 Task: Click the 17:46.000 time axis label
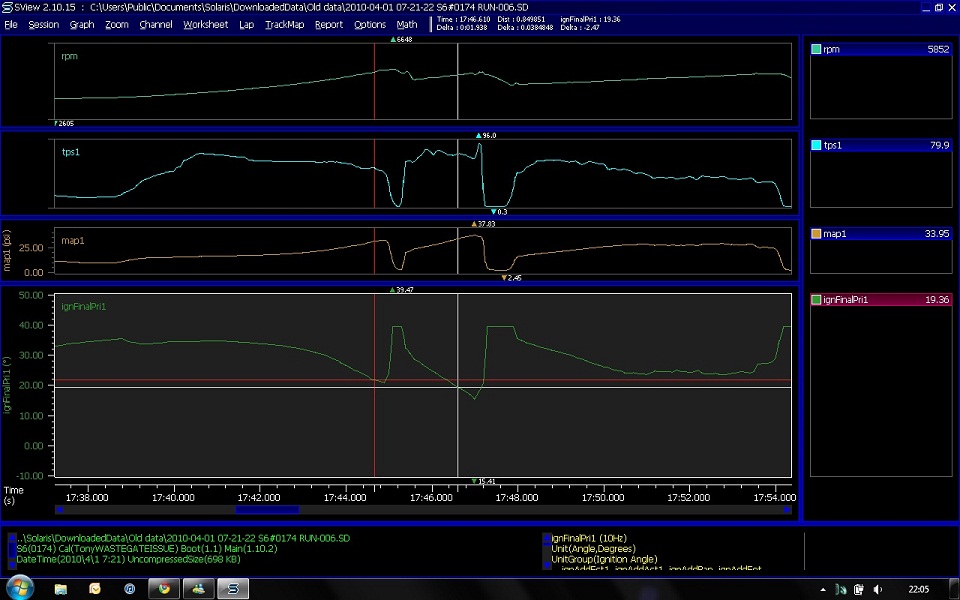point(432,498)
